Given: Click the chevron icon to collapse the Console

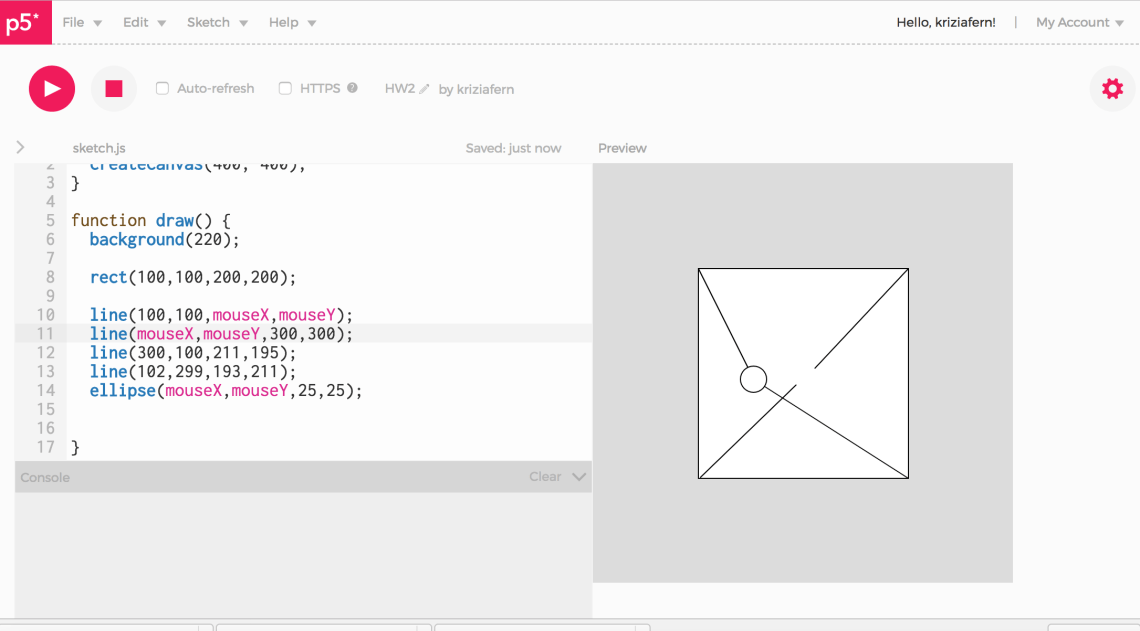Looking at the screenshot, I should (578, 477).
